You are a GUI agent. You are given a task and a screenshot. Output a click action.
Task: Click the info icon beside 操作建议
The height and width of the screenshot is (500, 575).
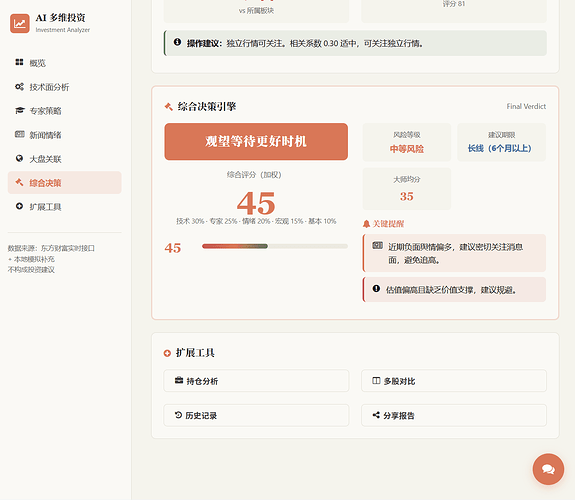tap(177, 42)
